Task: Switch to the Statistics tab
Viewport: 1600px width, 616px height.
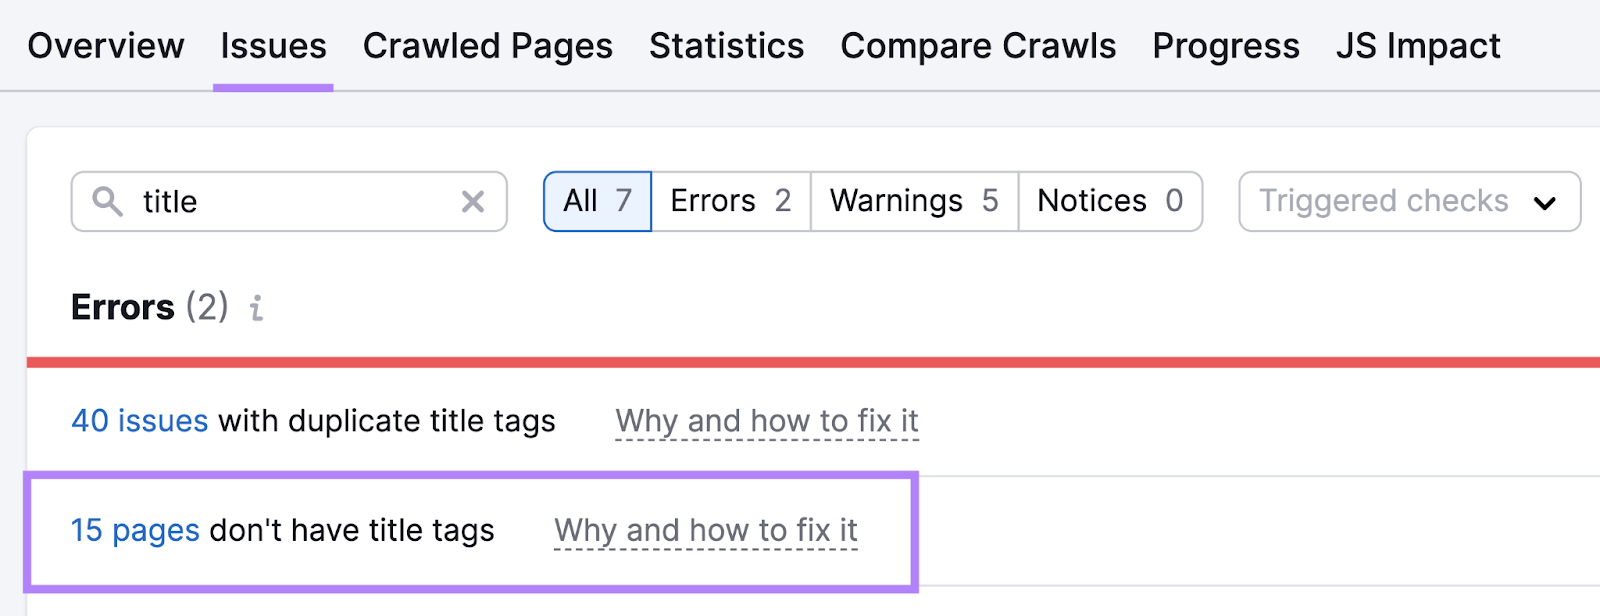Action: pos(726,45)
